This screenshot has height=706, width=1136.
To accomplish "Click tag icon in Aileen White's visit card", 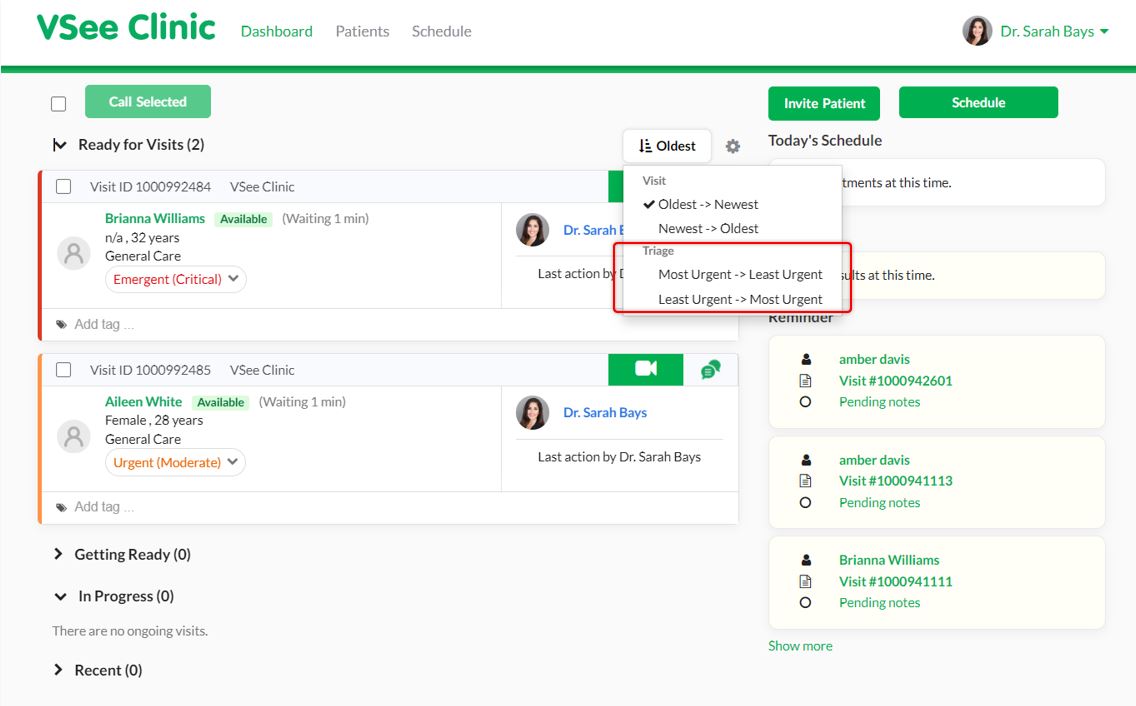I will point(62,507).
